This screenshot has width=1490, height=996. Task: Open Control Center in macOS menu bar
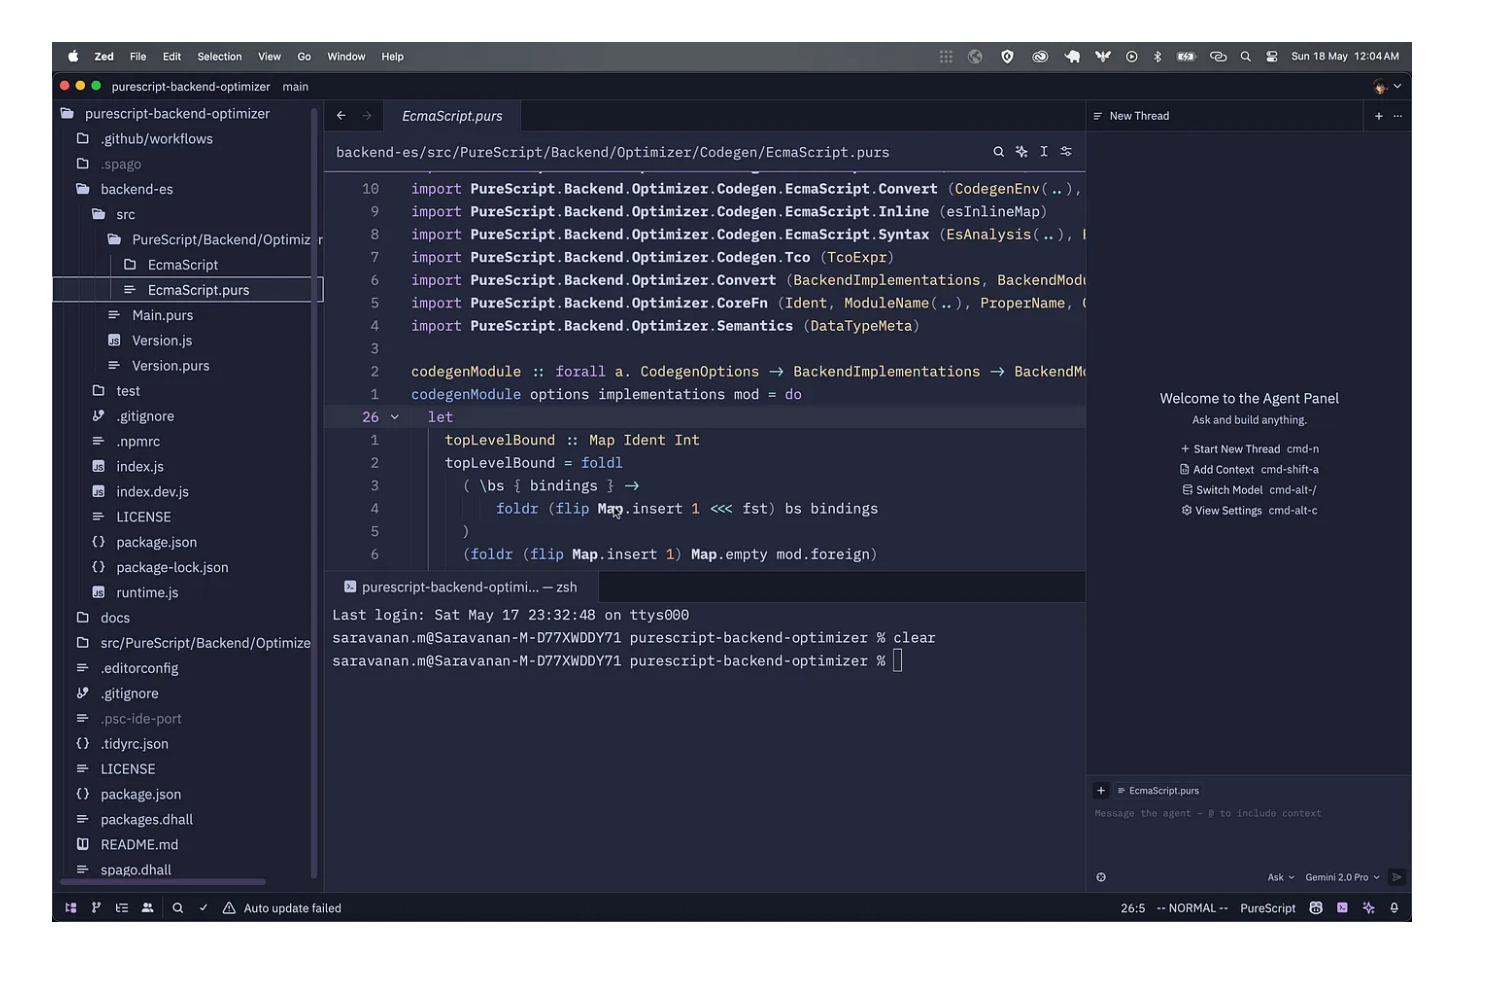coord(1271,57)
